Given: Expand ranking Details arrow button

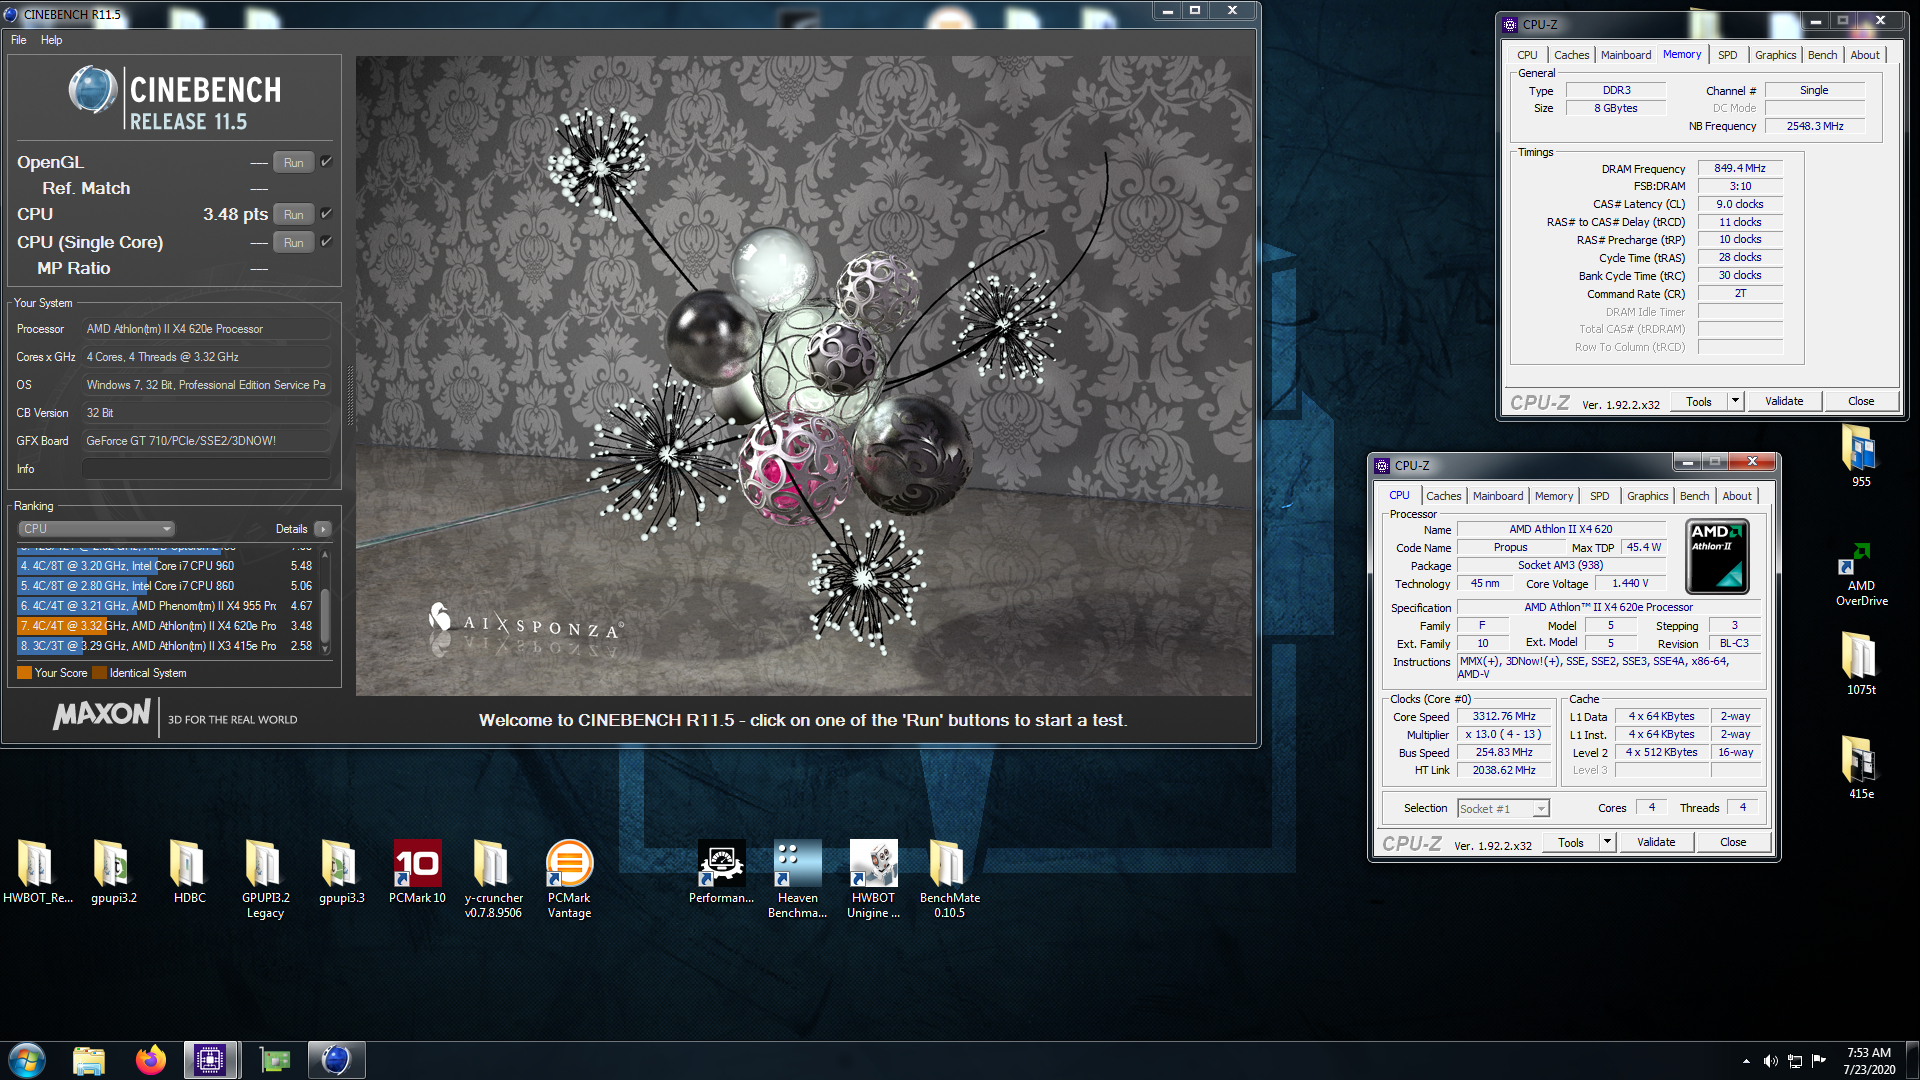Looking at the screenshot, I should tap(323, 529).
